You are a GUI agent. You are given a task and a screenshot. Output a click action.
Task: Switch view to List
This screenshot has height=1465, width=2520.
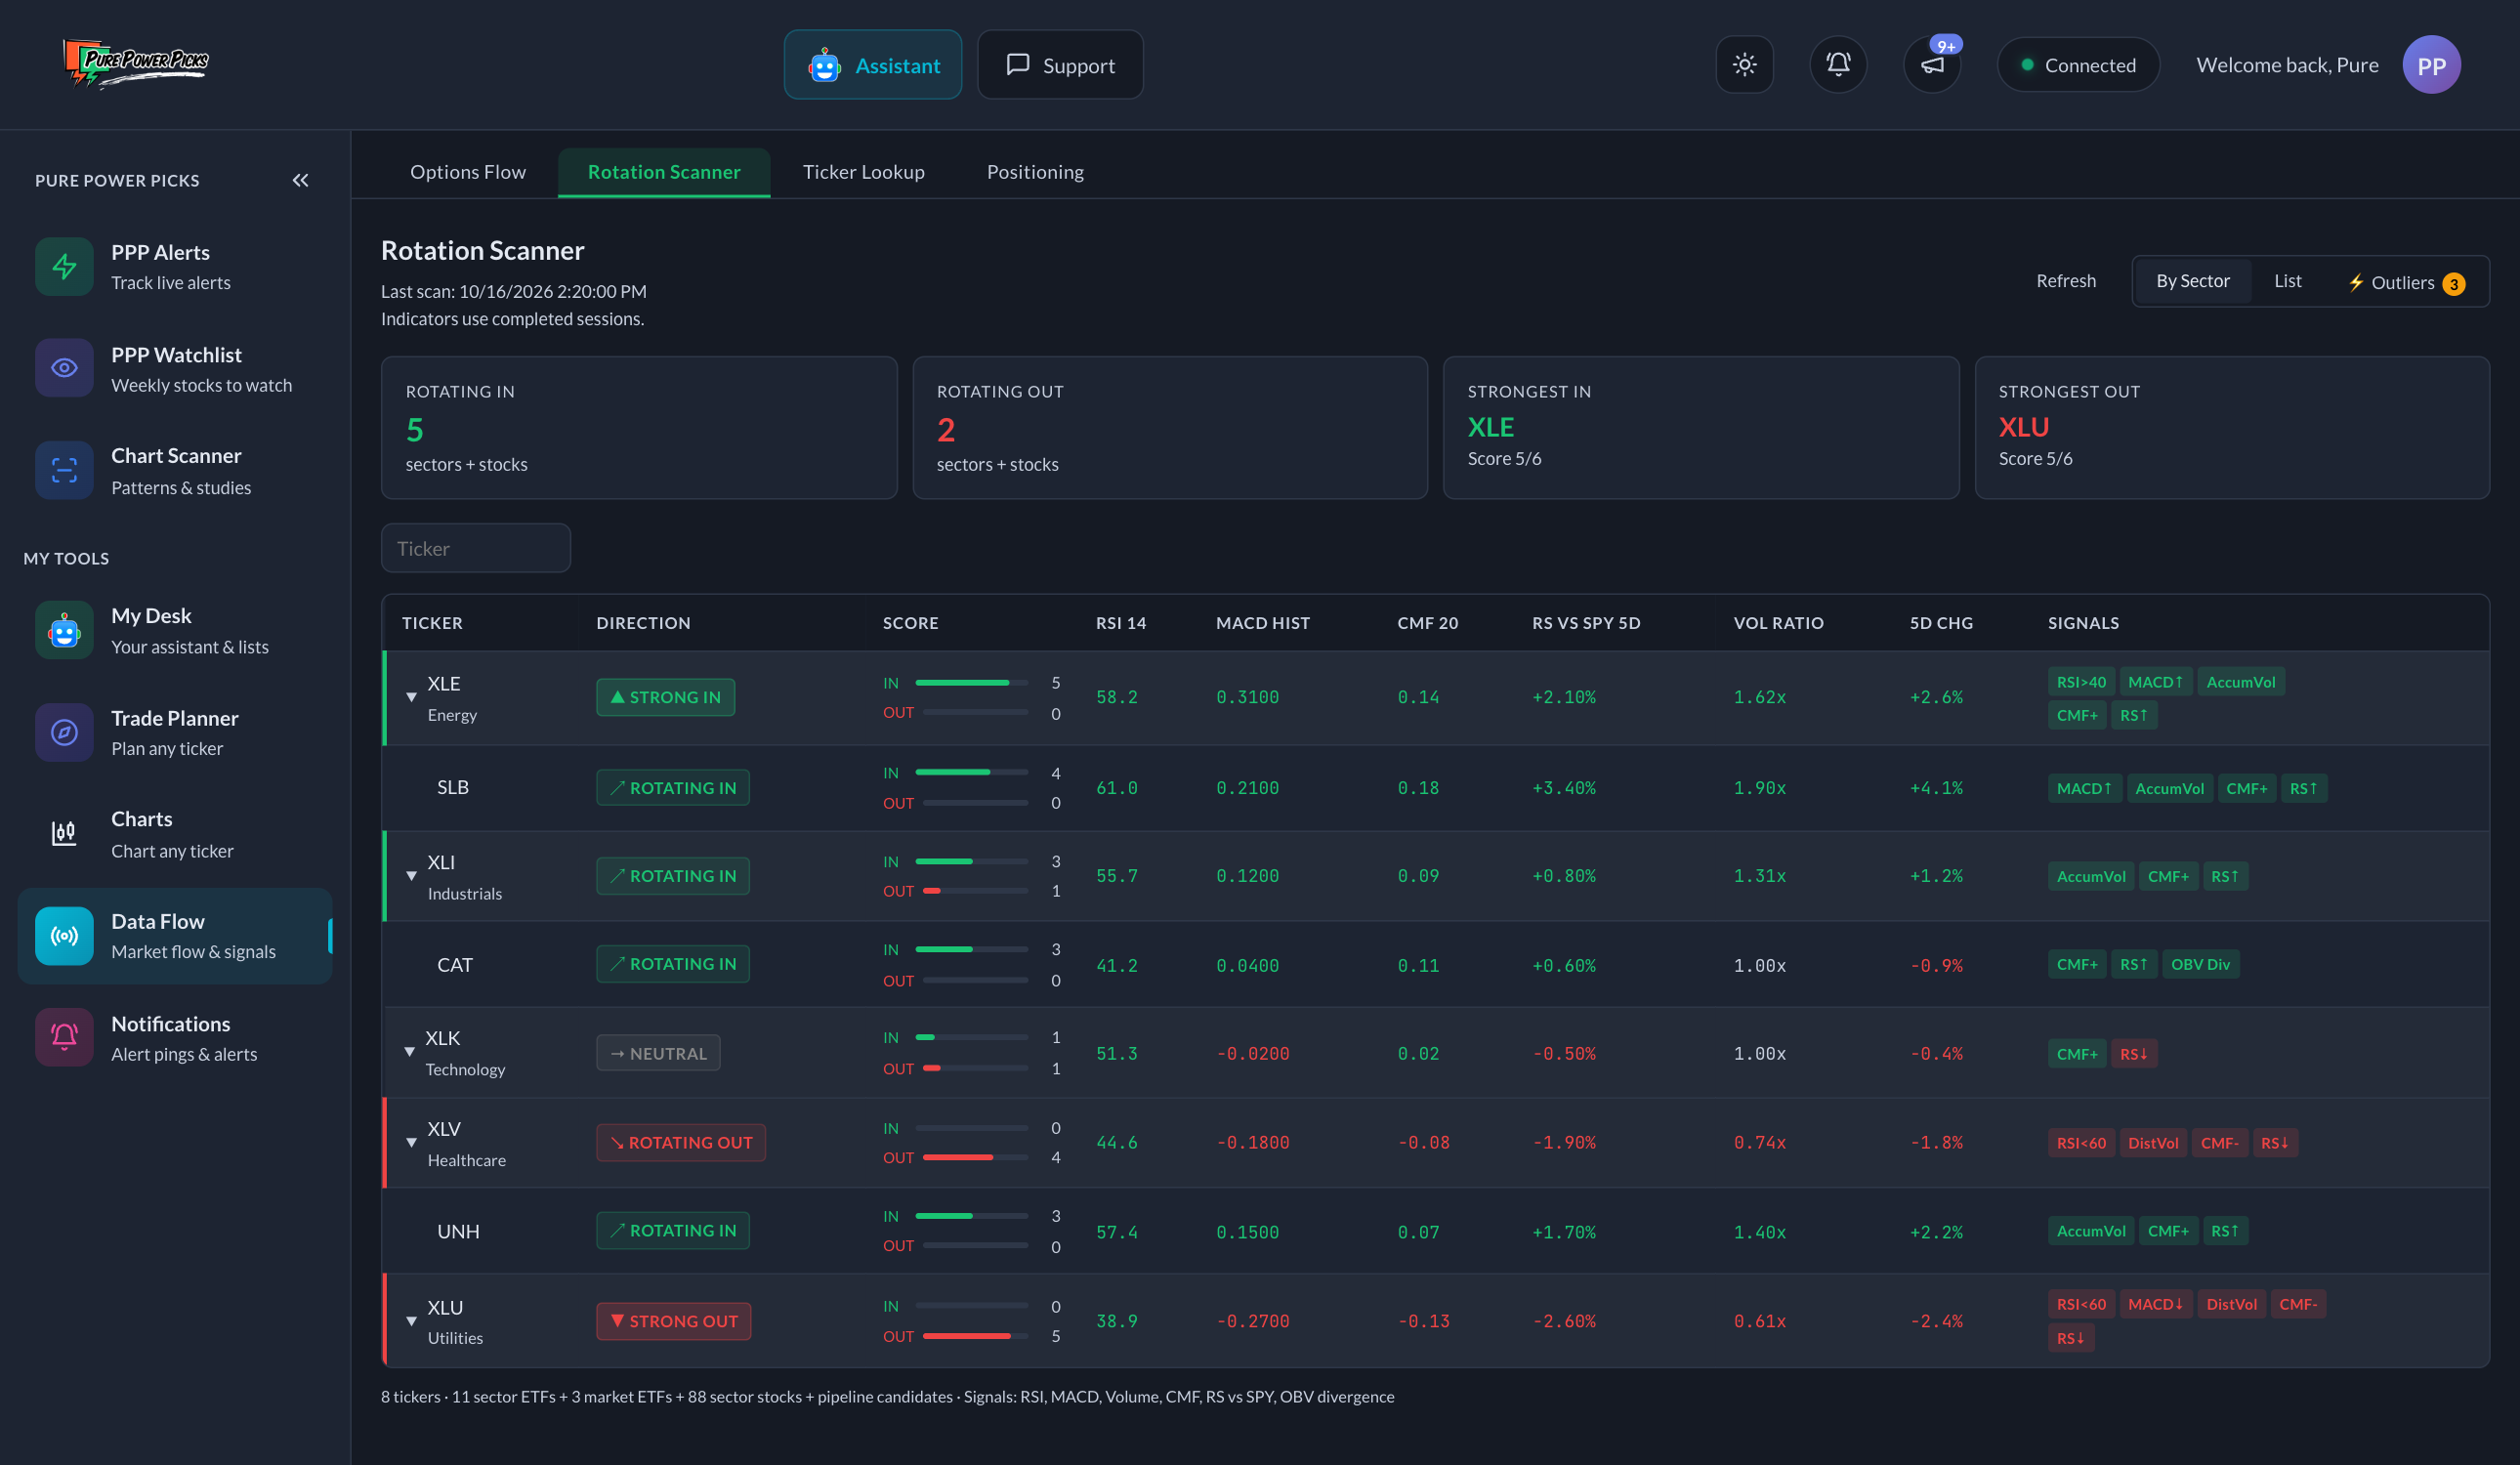click(2287, 281)
